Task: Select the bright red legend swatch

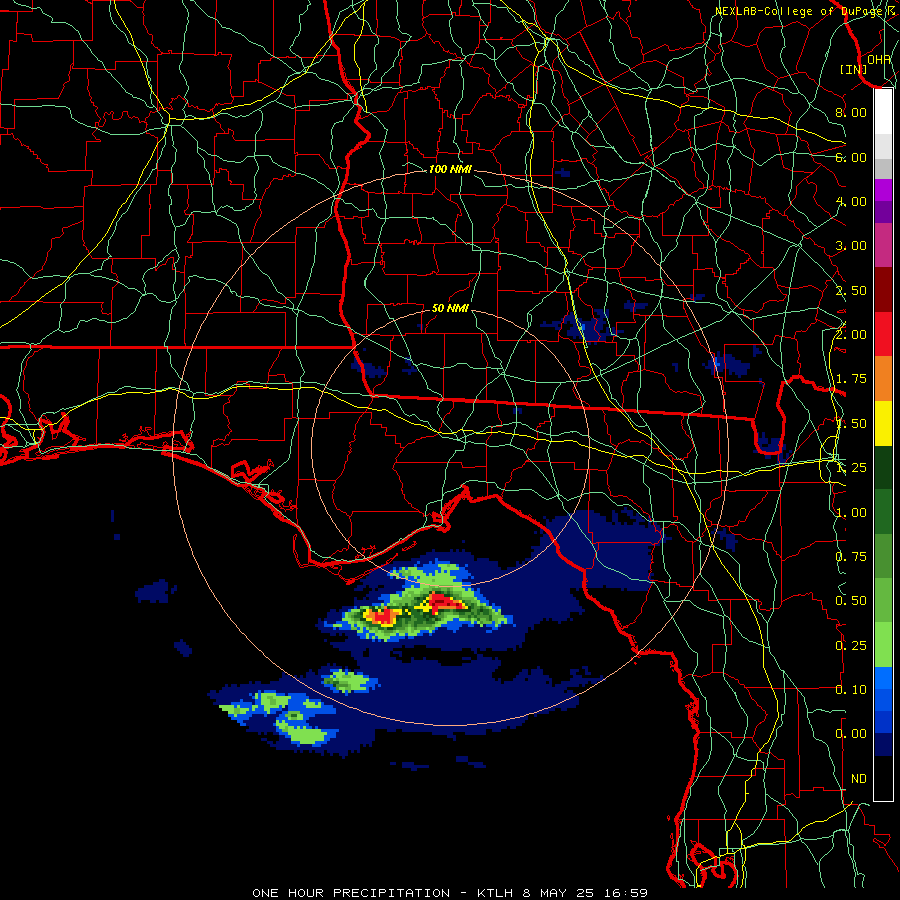Action: [x=883, y=335]
